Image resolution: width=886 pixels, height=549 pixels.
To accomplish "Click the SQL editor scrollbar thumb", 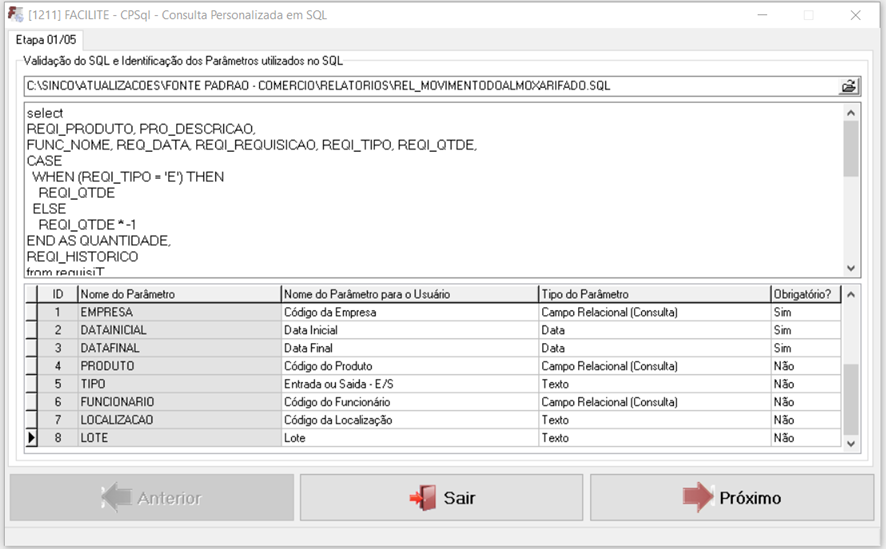I will coord(851,149).
